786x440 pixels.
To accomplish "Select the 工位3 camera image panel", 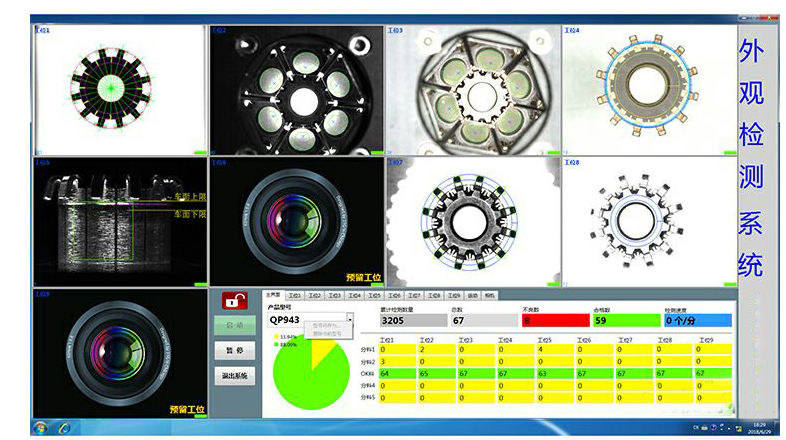I will coord(472,89).
